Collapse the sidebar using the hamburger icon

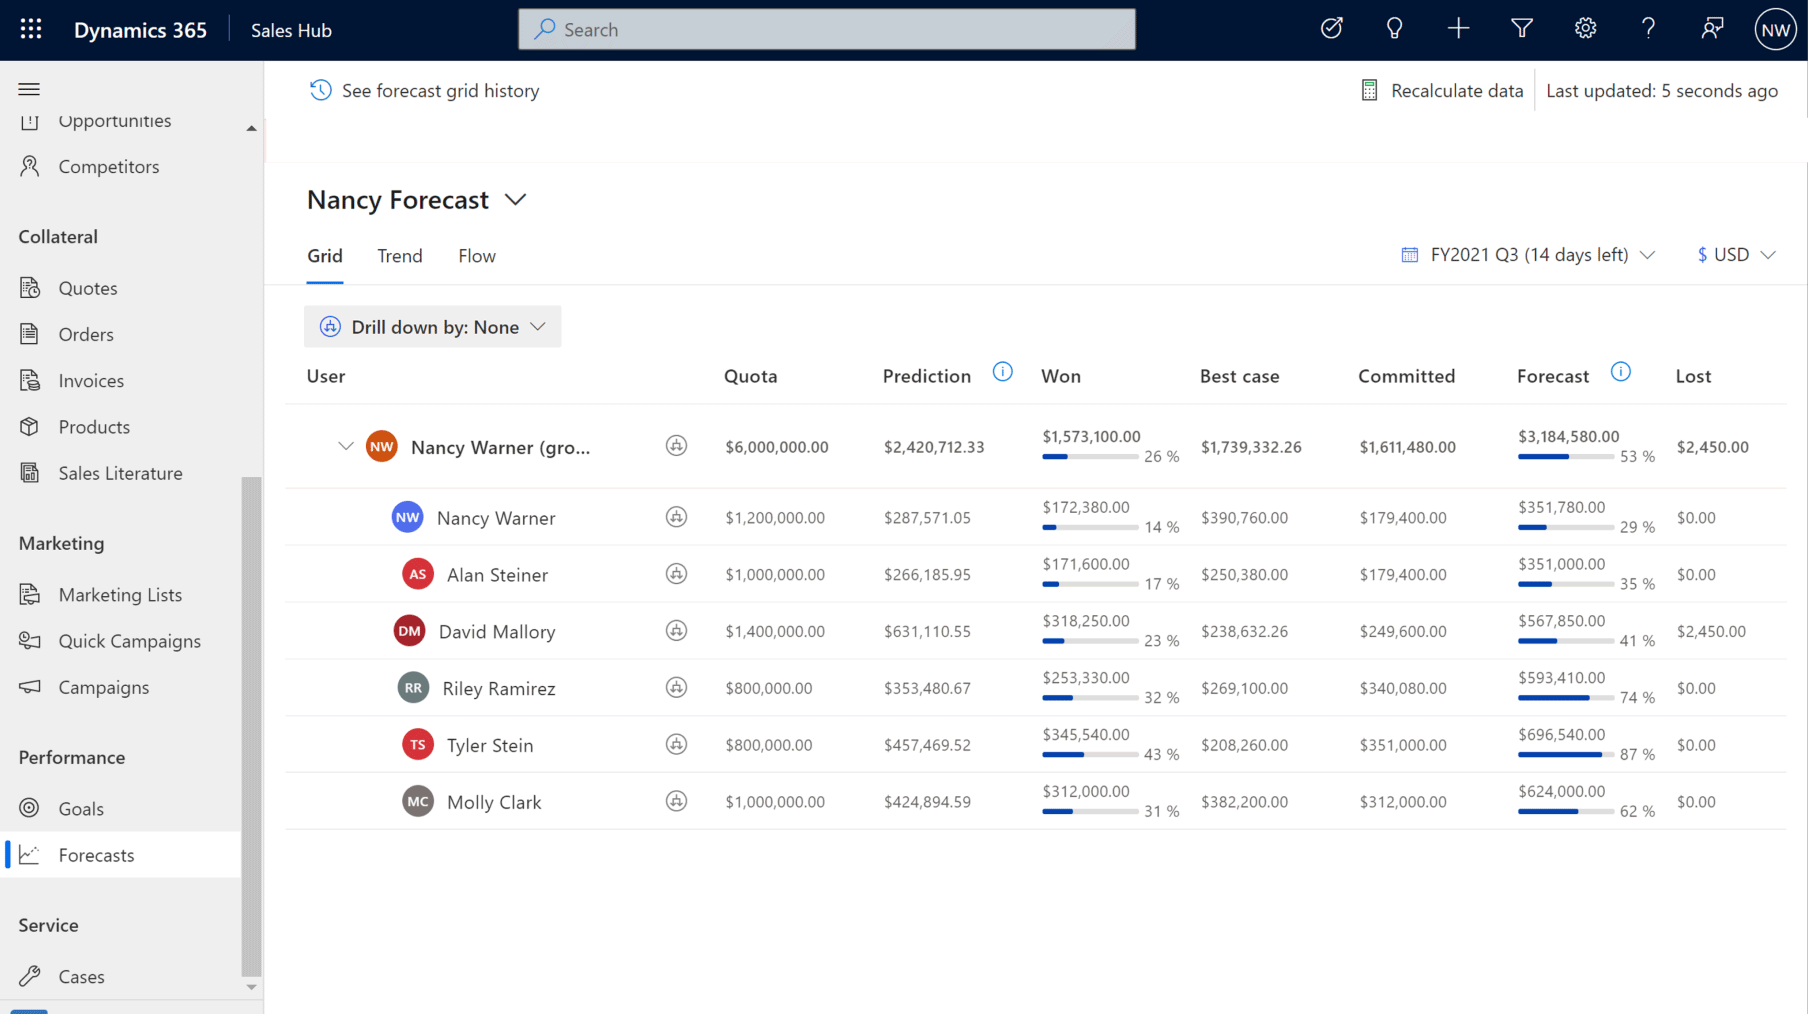point(28,89)
